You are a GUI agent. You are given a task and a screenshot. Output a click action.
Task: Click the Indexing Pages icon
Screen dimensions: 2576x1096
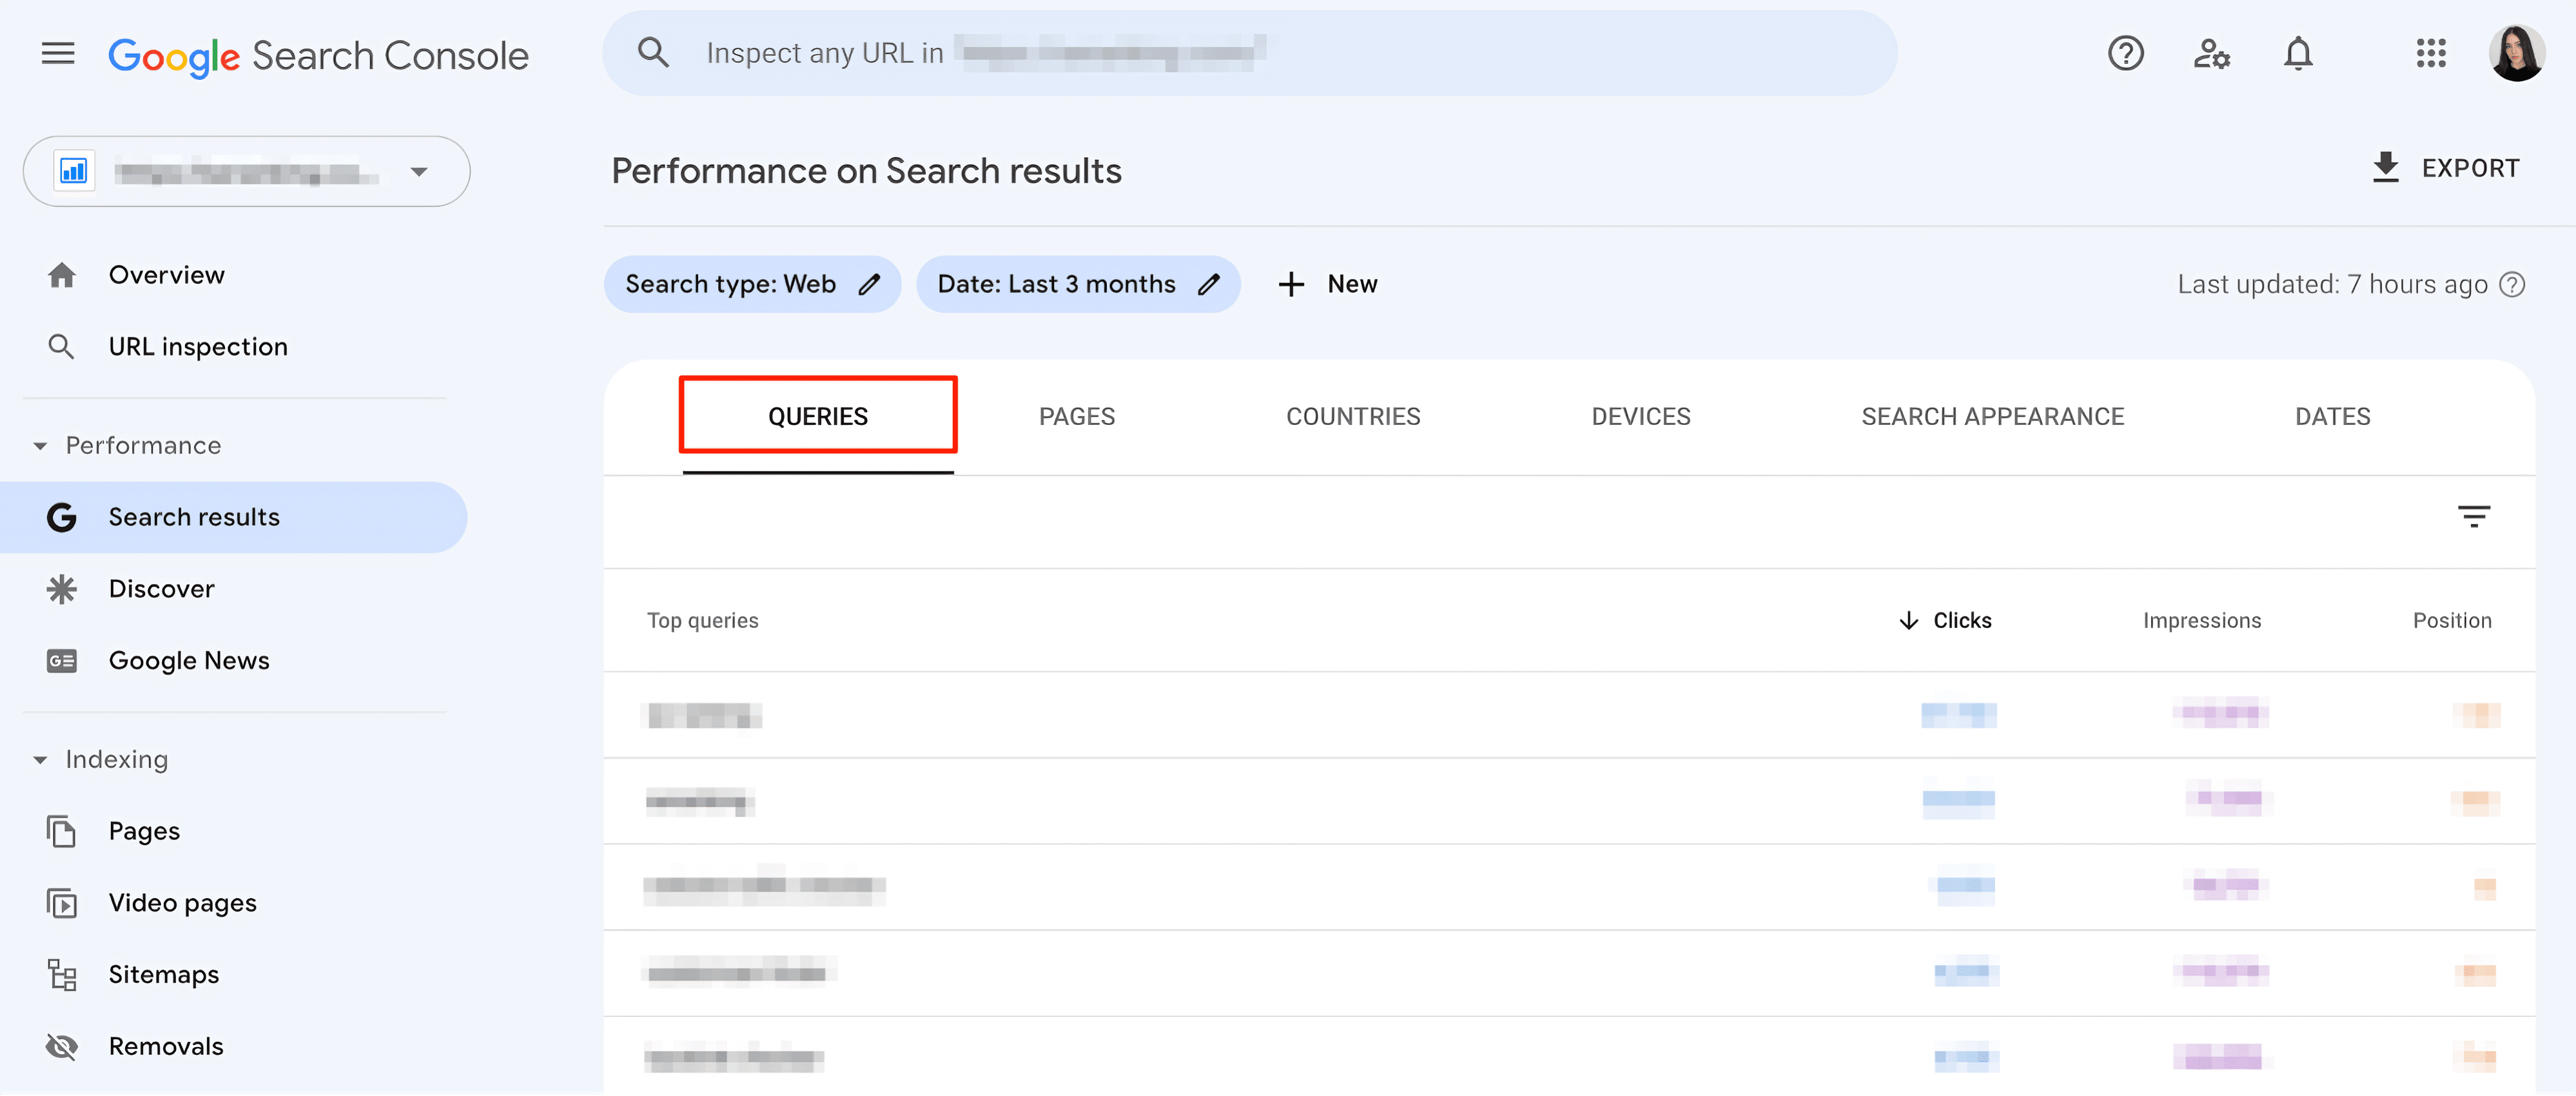[x=62, y=831]
